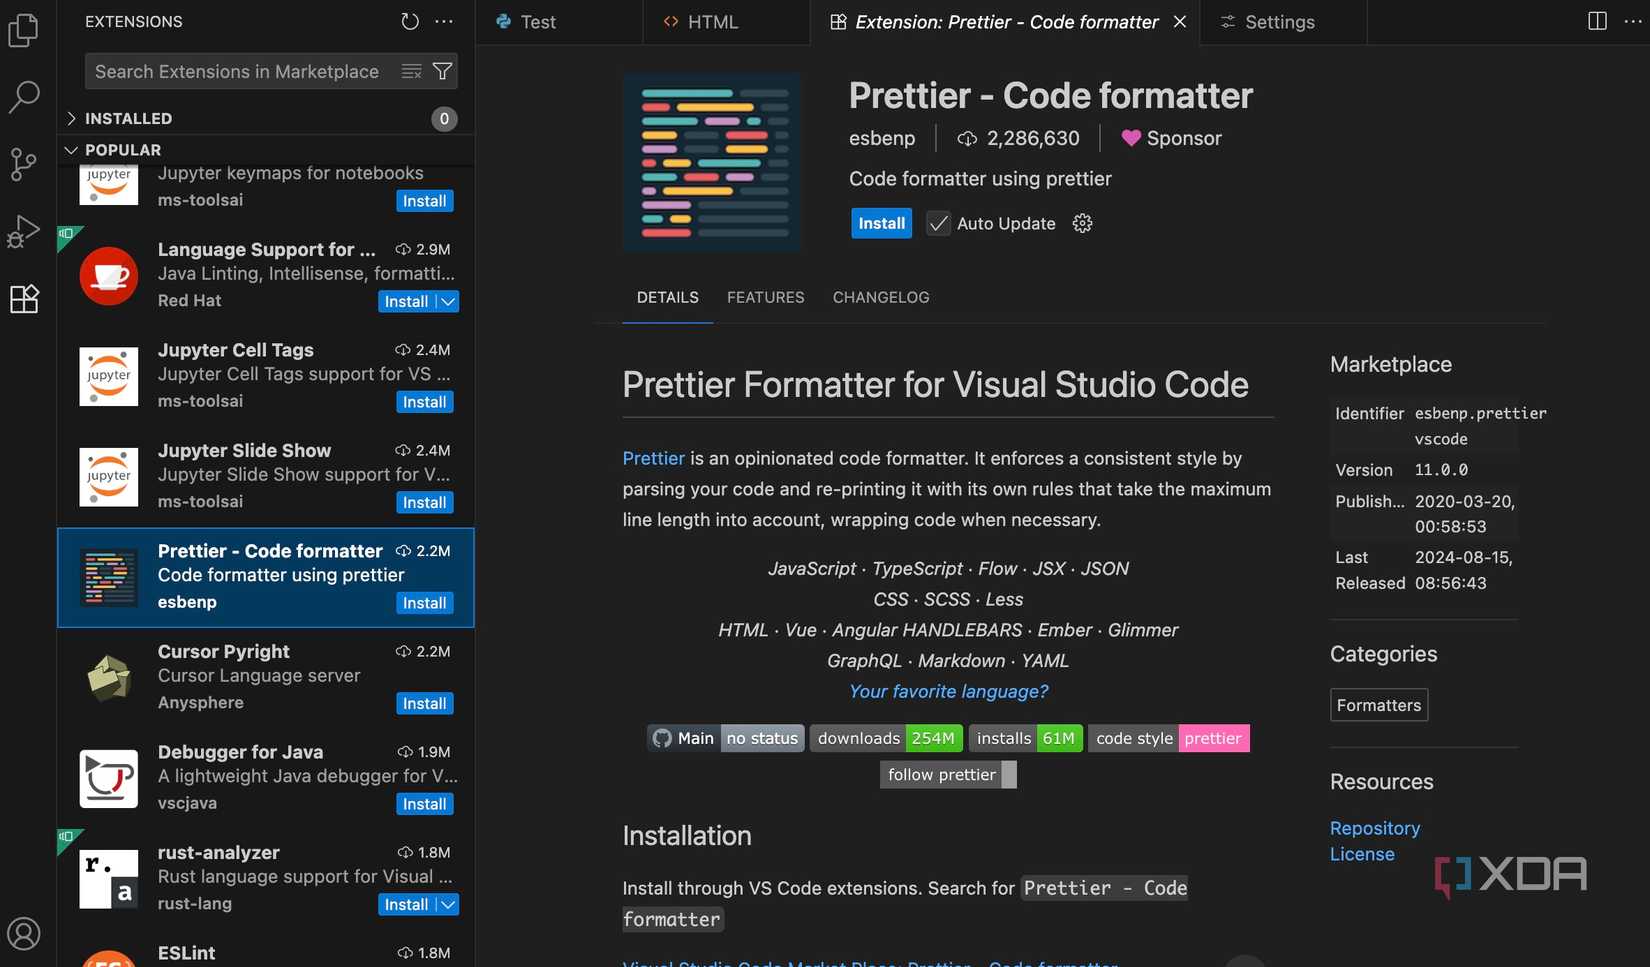Click the Accounts icon in activity bar

23,934
